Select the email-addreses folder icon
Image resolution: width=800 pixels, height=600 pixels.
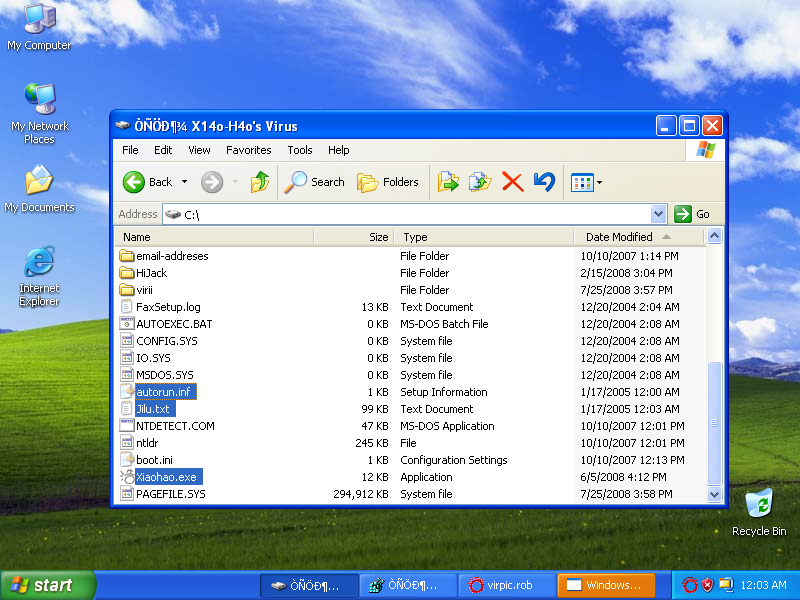(x=127, y=256)
